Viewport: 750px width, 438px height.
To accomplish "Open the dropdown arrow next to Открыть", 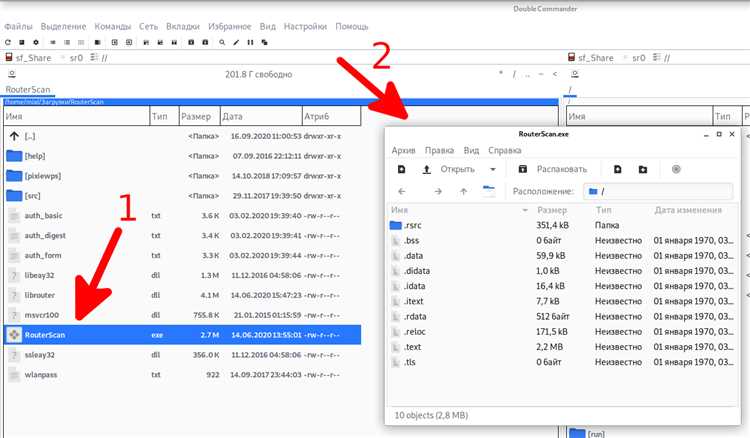I will (493, 169).
